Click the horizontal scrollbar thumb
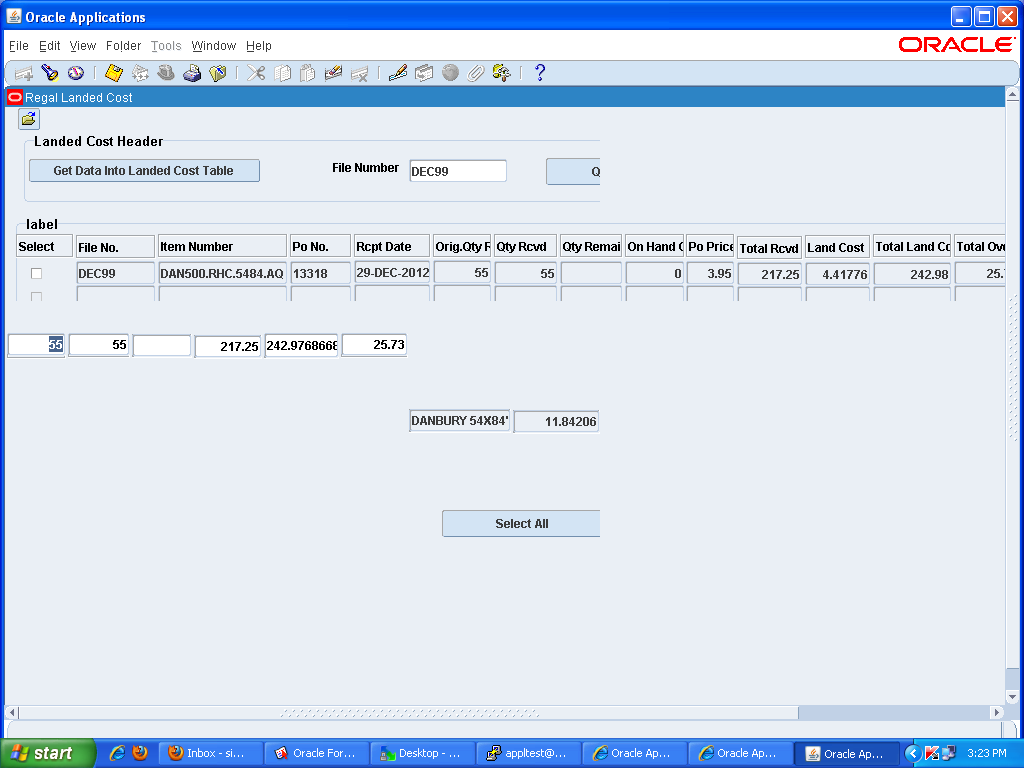Viewport: 1024px width, 768px height. tap(409, 712)
